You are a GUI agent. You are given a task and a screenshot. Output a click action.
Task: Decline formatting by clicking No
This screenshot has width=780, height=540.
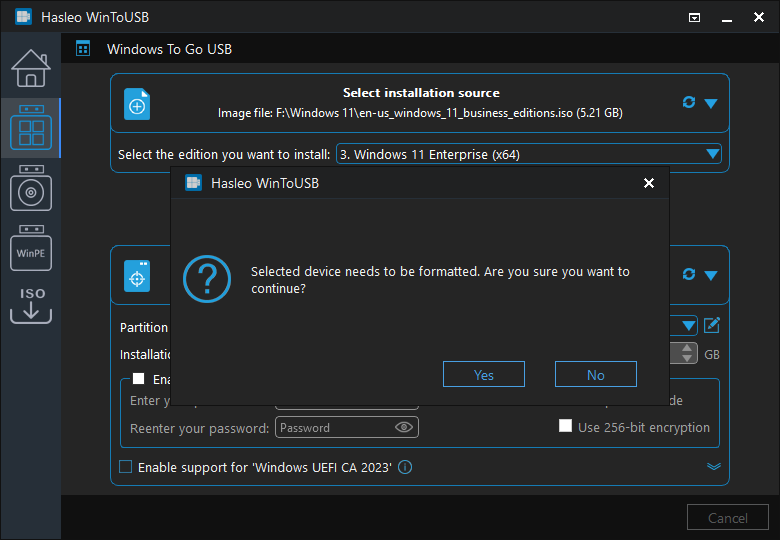595,374
